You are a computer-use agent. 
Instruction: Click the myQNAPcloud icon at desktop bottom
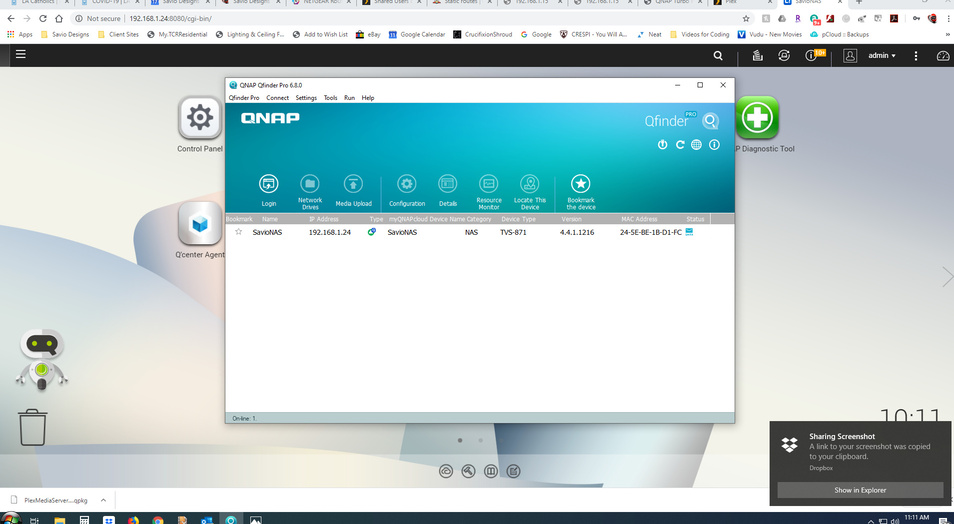point(446,471)
